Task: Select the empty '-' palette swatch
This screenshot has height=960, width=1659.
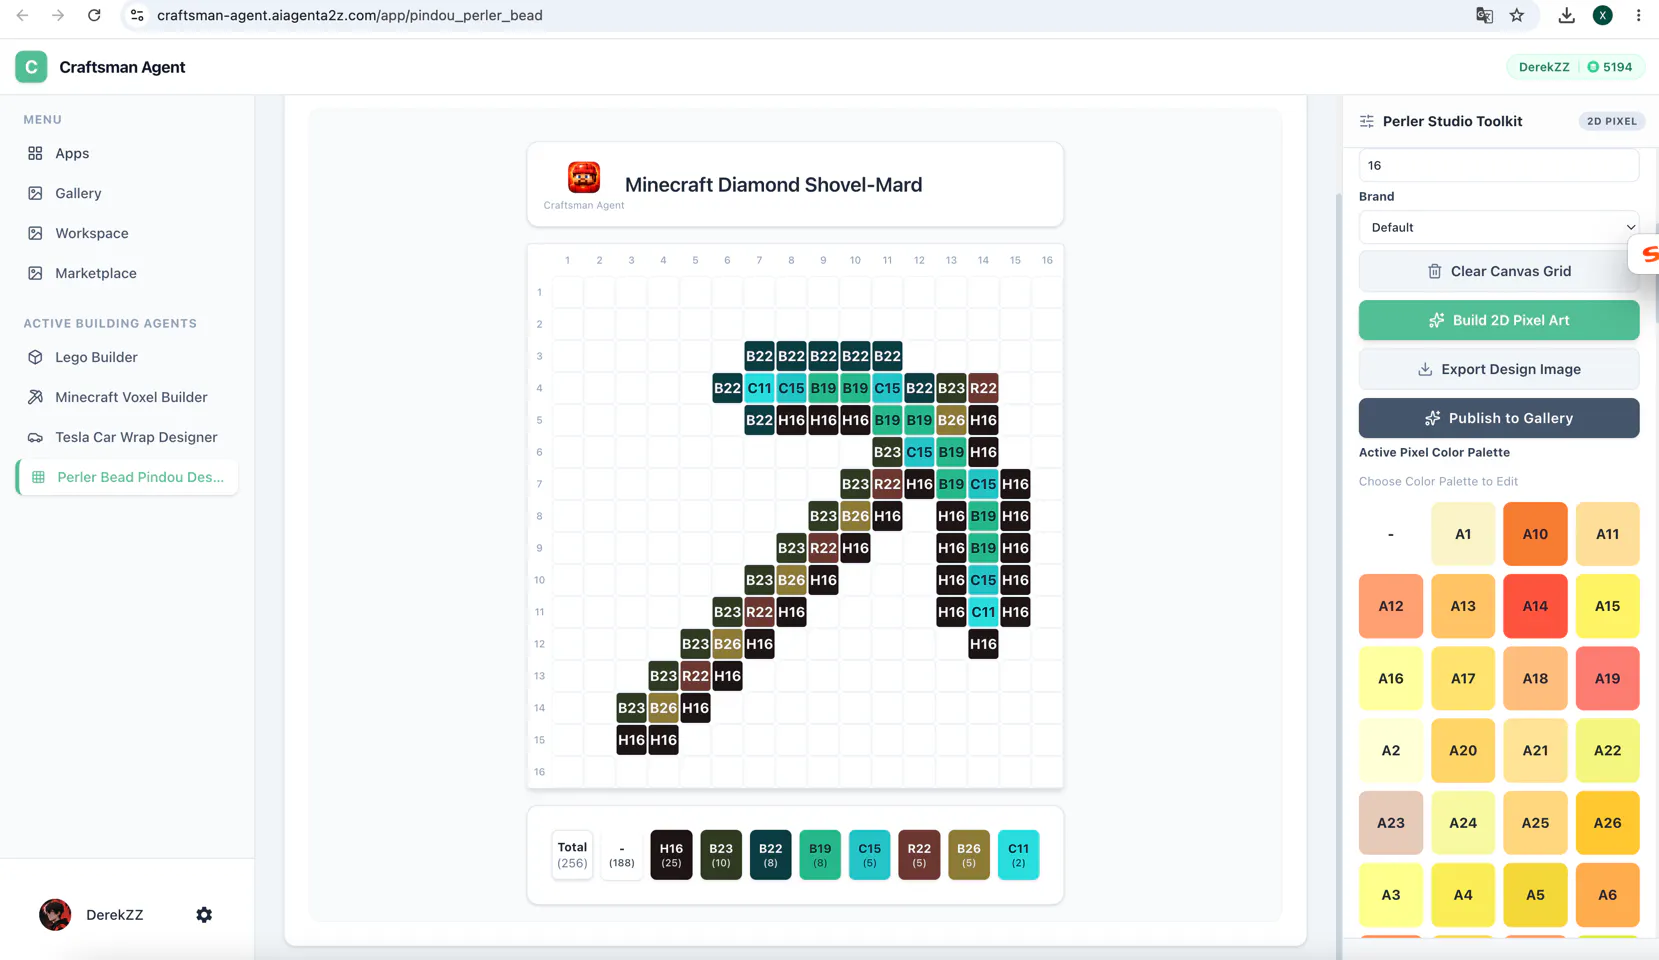Action: click(x=1391, y=534)
